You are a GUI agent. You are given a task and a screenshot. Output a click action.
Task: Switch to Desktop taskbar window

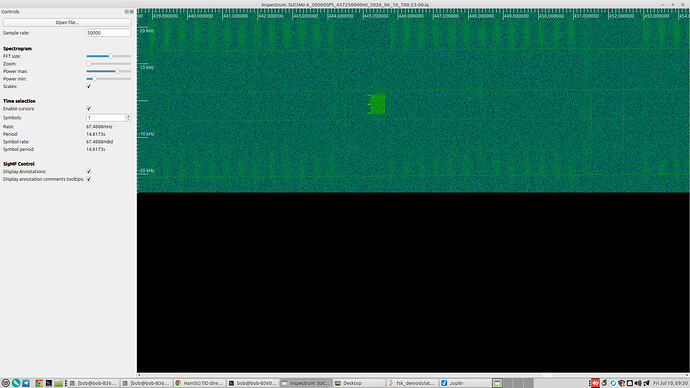coord(358,383)
